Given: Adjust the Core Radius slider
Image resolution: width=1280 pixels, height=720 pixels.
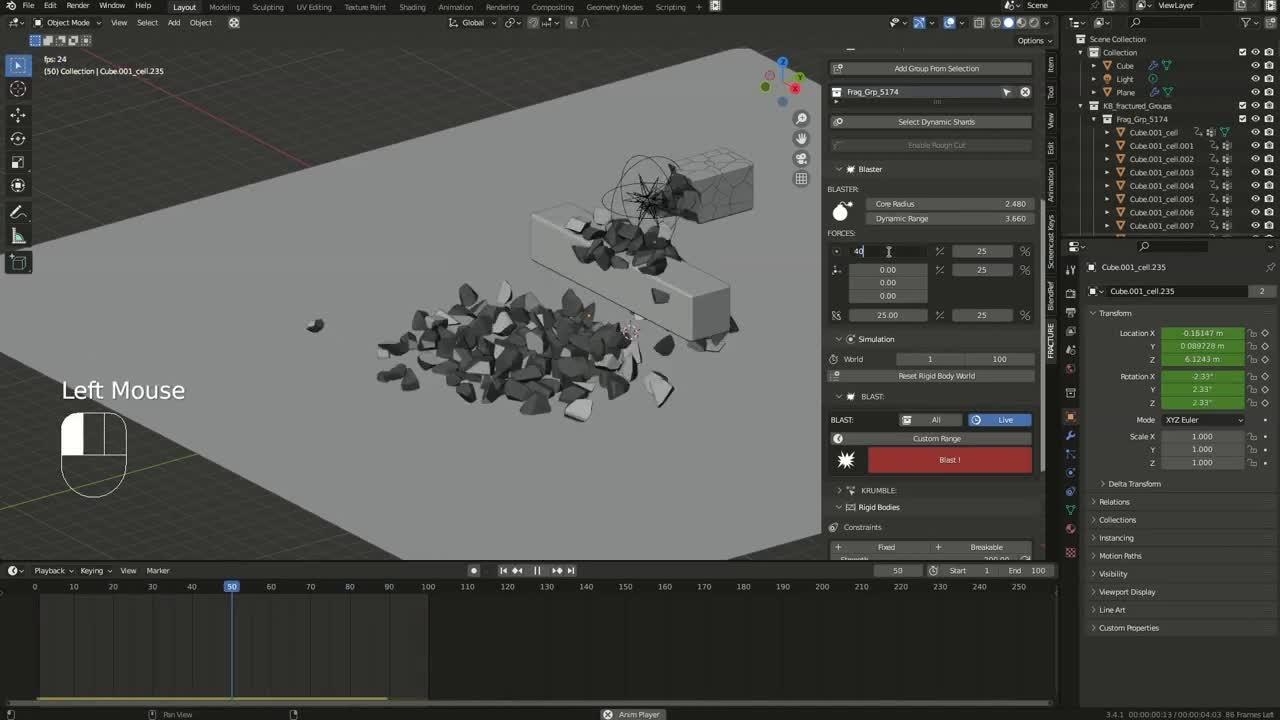Looking at the screenshot, I should [950, 204].
